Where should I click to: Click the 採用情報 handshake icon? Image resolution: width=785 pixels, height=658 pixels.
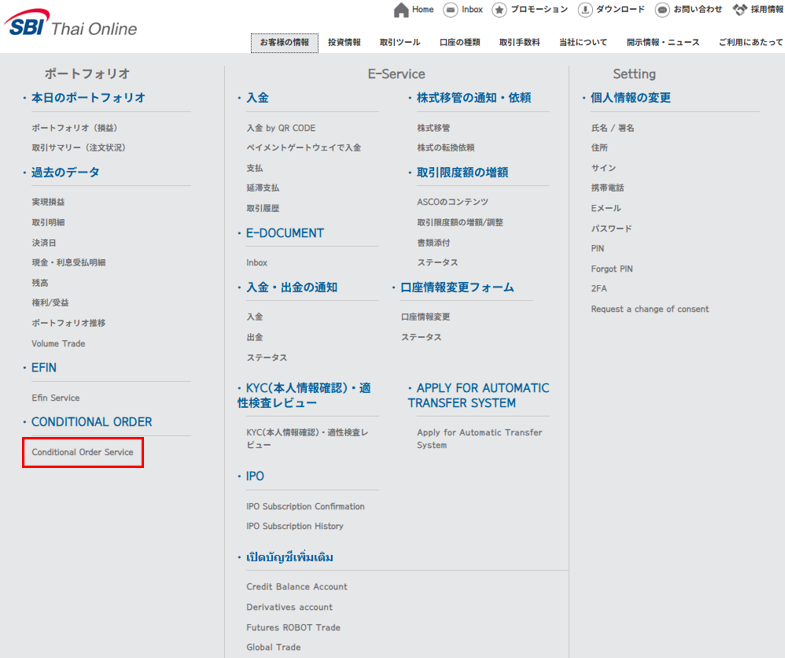click(740, 10)
